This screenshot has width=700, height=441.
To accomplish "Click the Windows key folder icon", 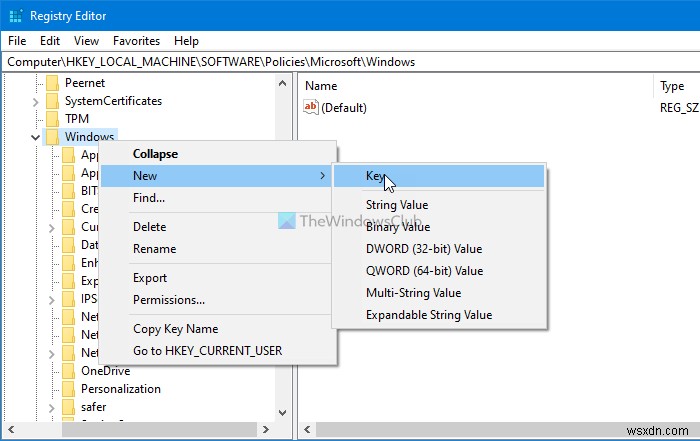I will coord(53,137).
